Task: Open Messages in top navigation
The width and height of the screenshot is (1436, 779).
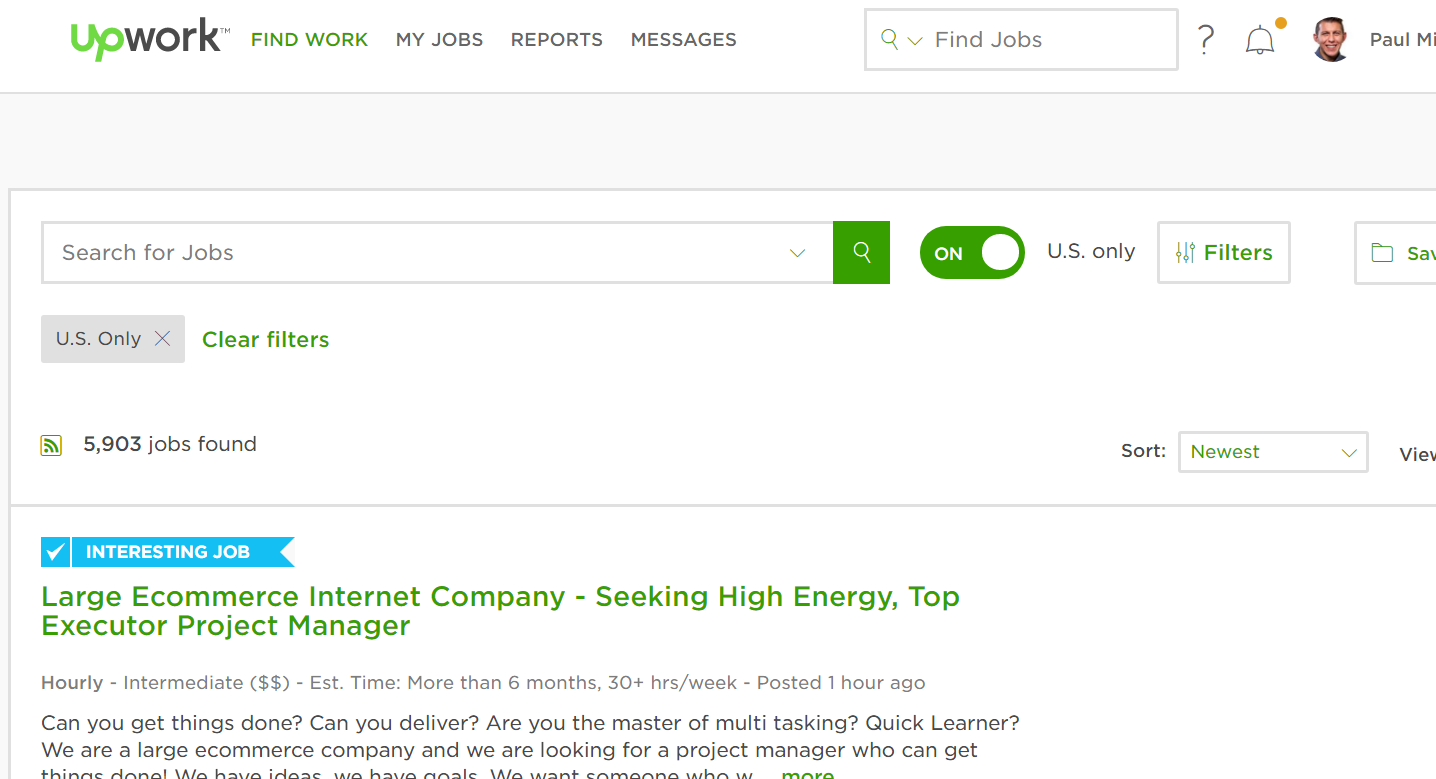Action: pyautogui.click(x=684, y=40)
